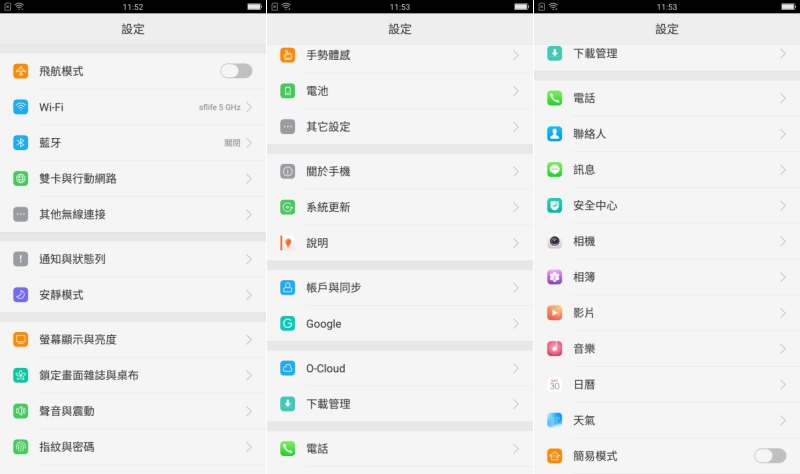Tap the 影片 label text
Screen dimensions: 800x474
click(584, 312)
